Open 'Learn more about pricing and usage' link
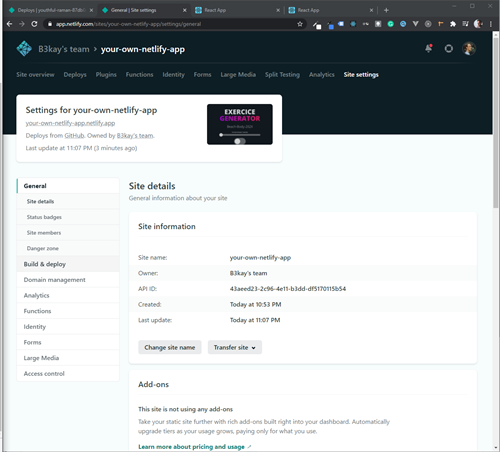The image size is (500, 452). tap(194, 447)
